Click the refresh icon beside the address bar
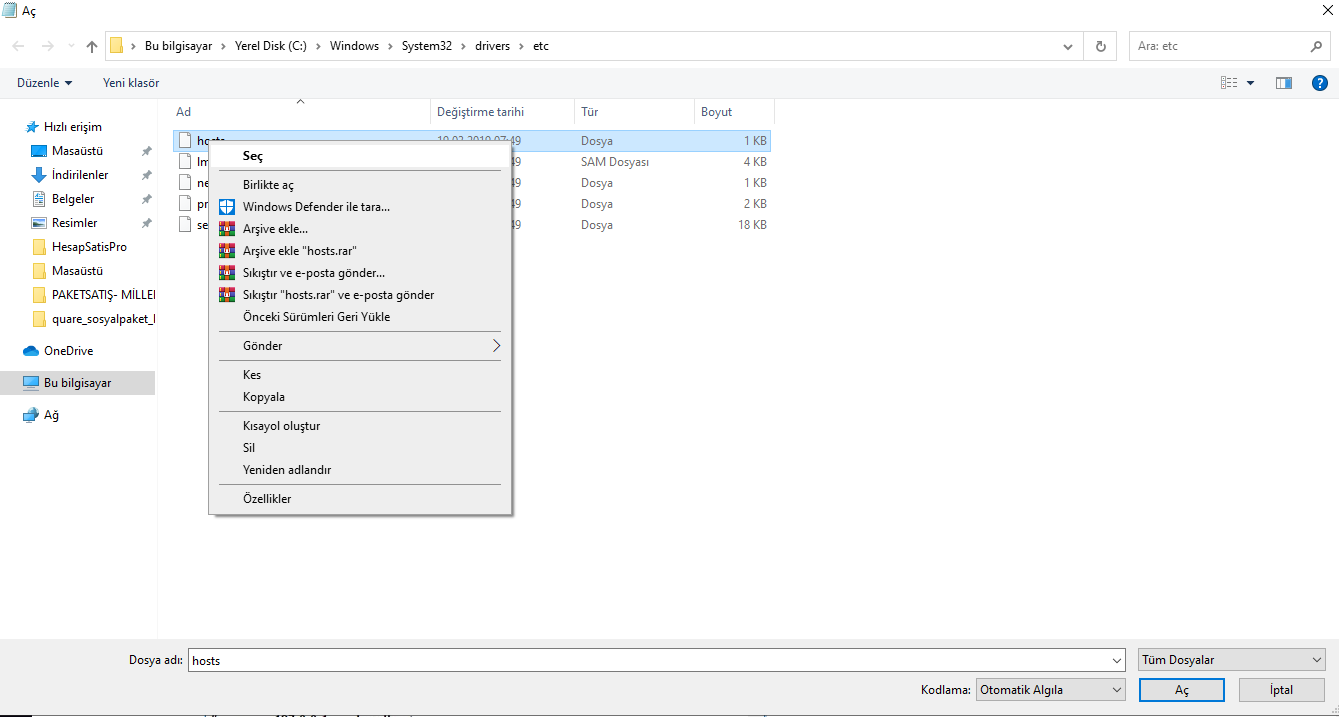 (1101, 46)
